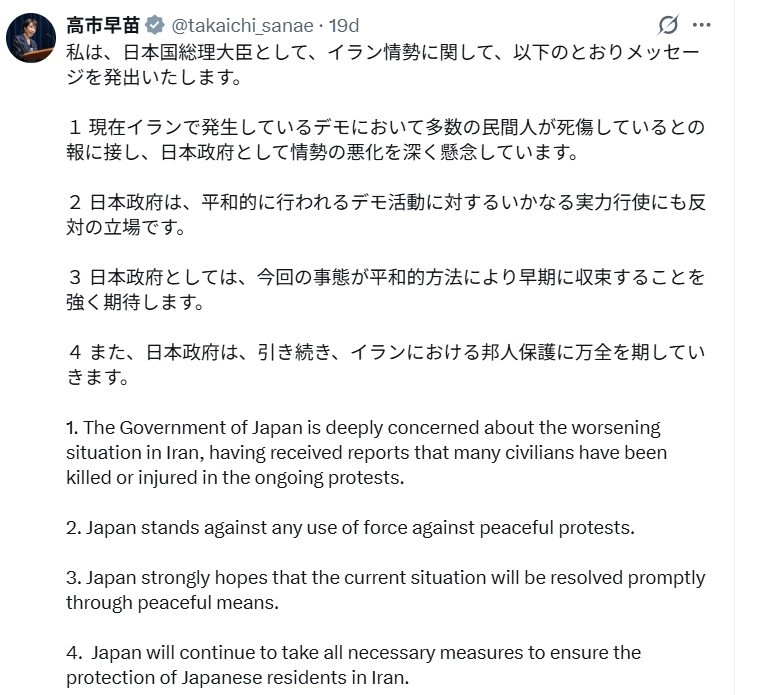This screenshot has width=769, height=695.
Task: Click the @takaichi_sanae handle
Action: [241, 25]
